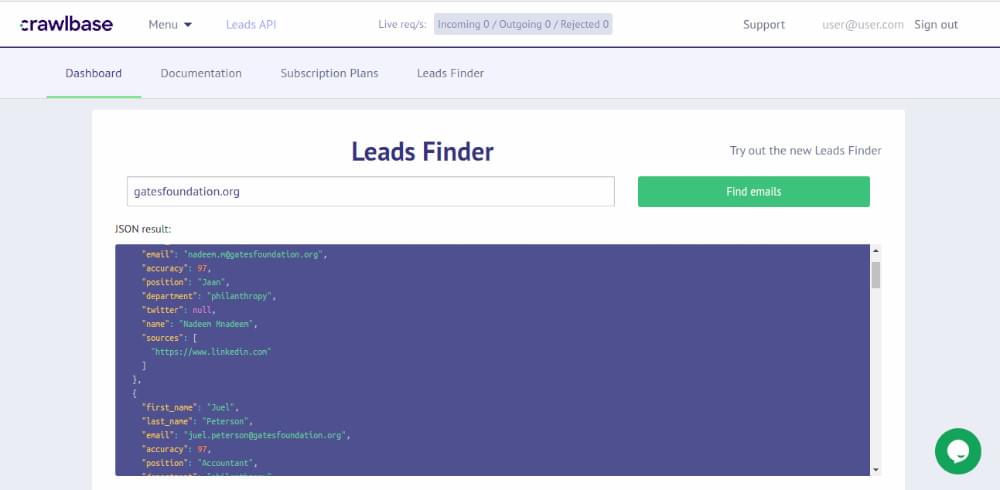Click the Find emails button
1000x490 pixels.
pos(753,191)
